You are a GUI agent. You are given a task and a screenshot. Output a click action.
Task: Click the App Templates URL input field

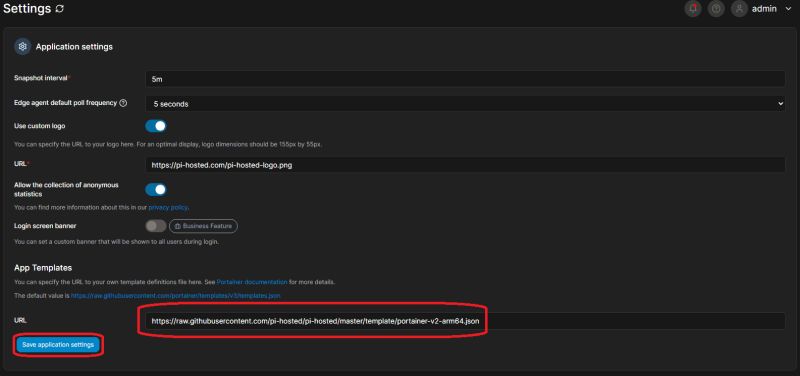coord(465,321)
